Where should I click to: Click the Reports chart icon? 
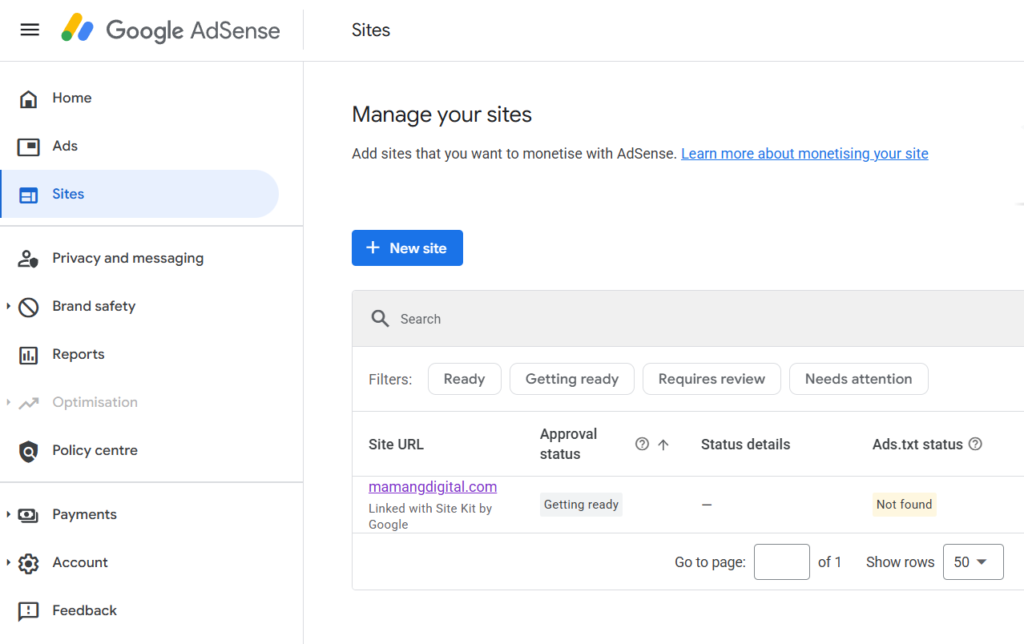click(28, 355)
